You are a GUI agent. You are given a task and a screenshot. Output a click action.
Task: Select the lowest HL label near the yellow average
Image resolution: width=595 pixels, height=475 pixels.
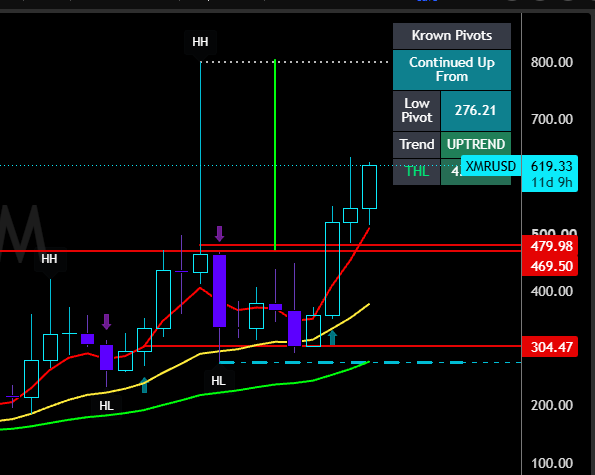pos(107,406)
